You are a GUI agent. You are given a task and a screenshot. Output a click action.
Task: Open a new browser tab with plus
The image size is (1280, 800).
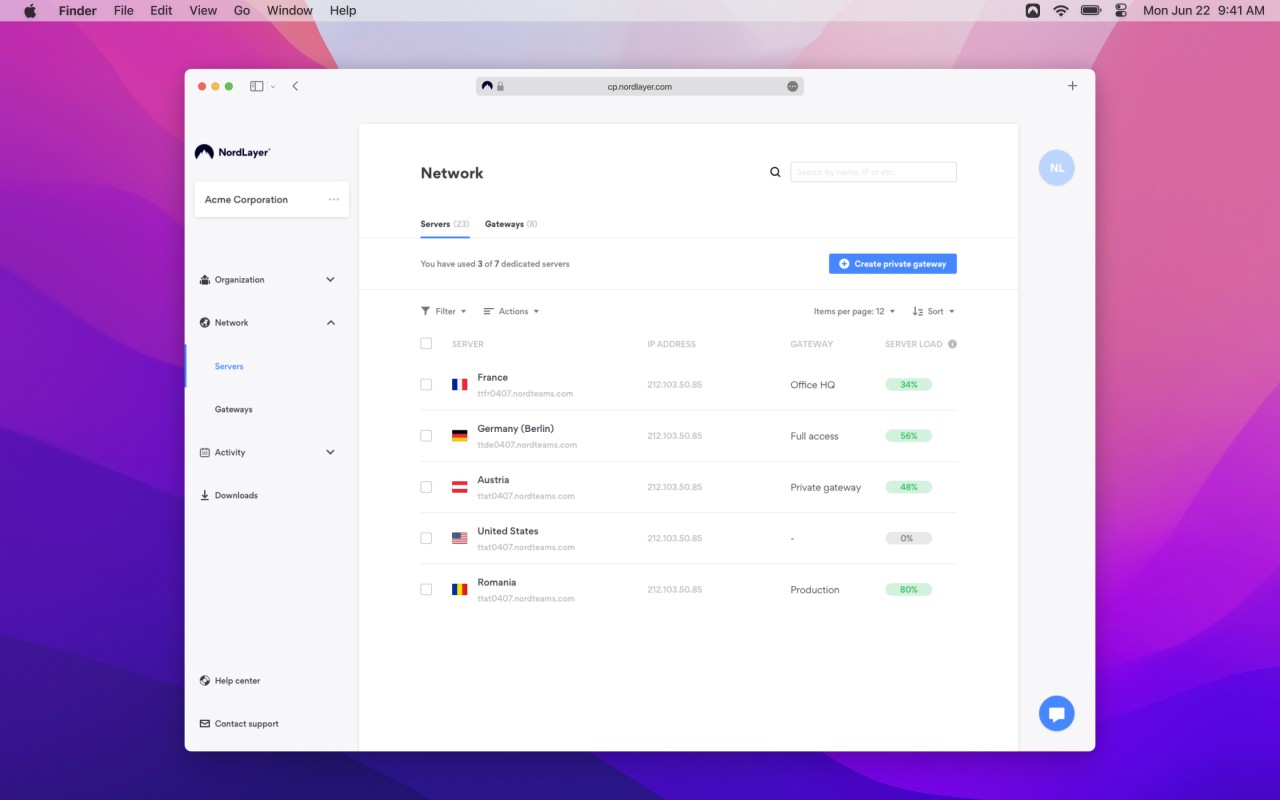tap(1072, 86)
